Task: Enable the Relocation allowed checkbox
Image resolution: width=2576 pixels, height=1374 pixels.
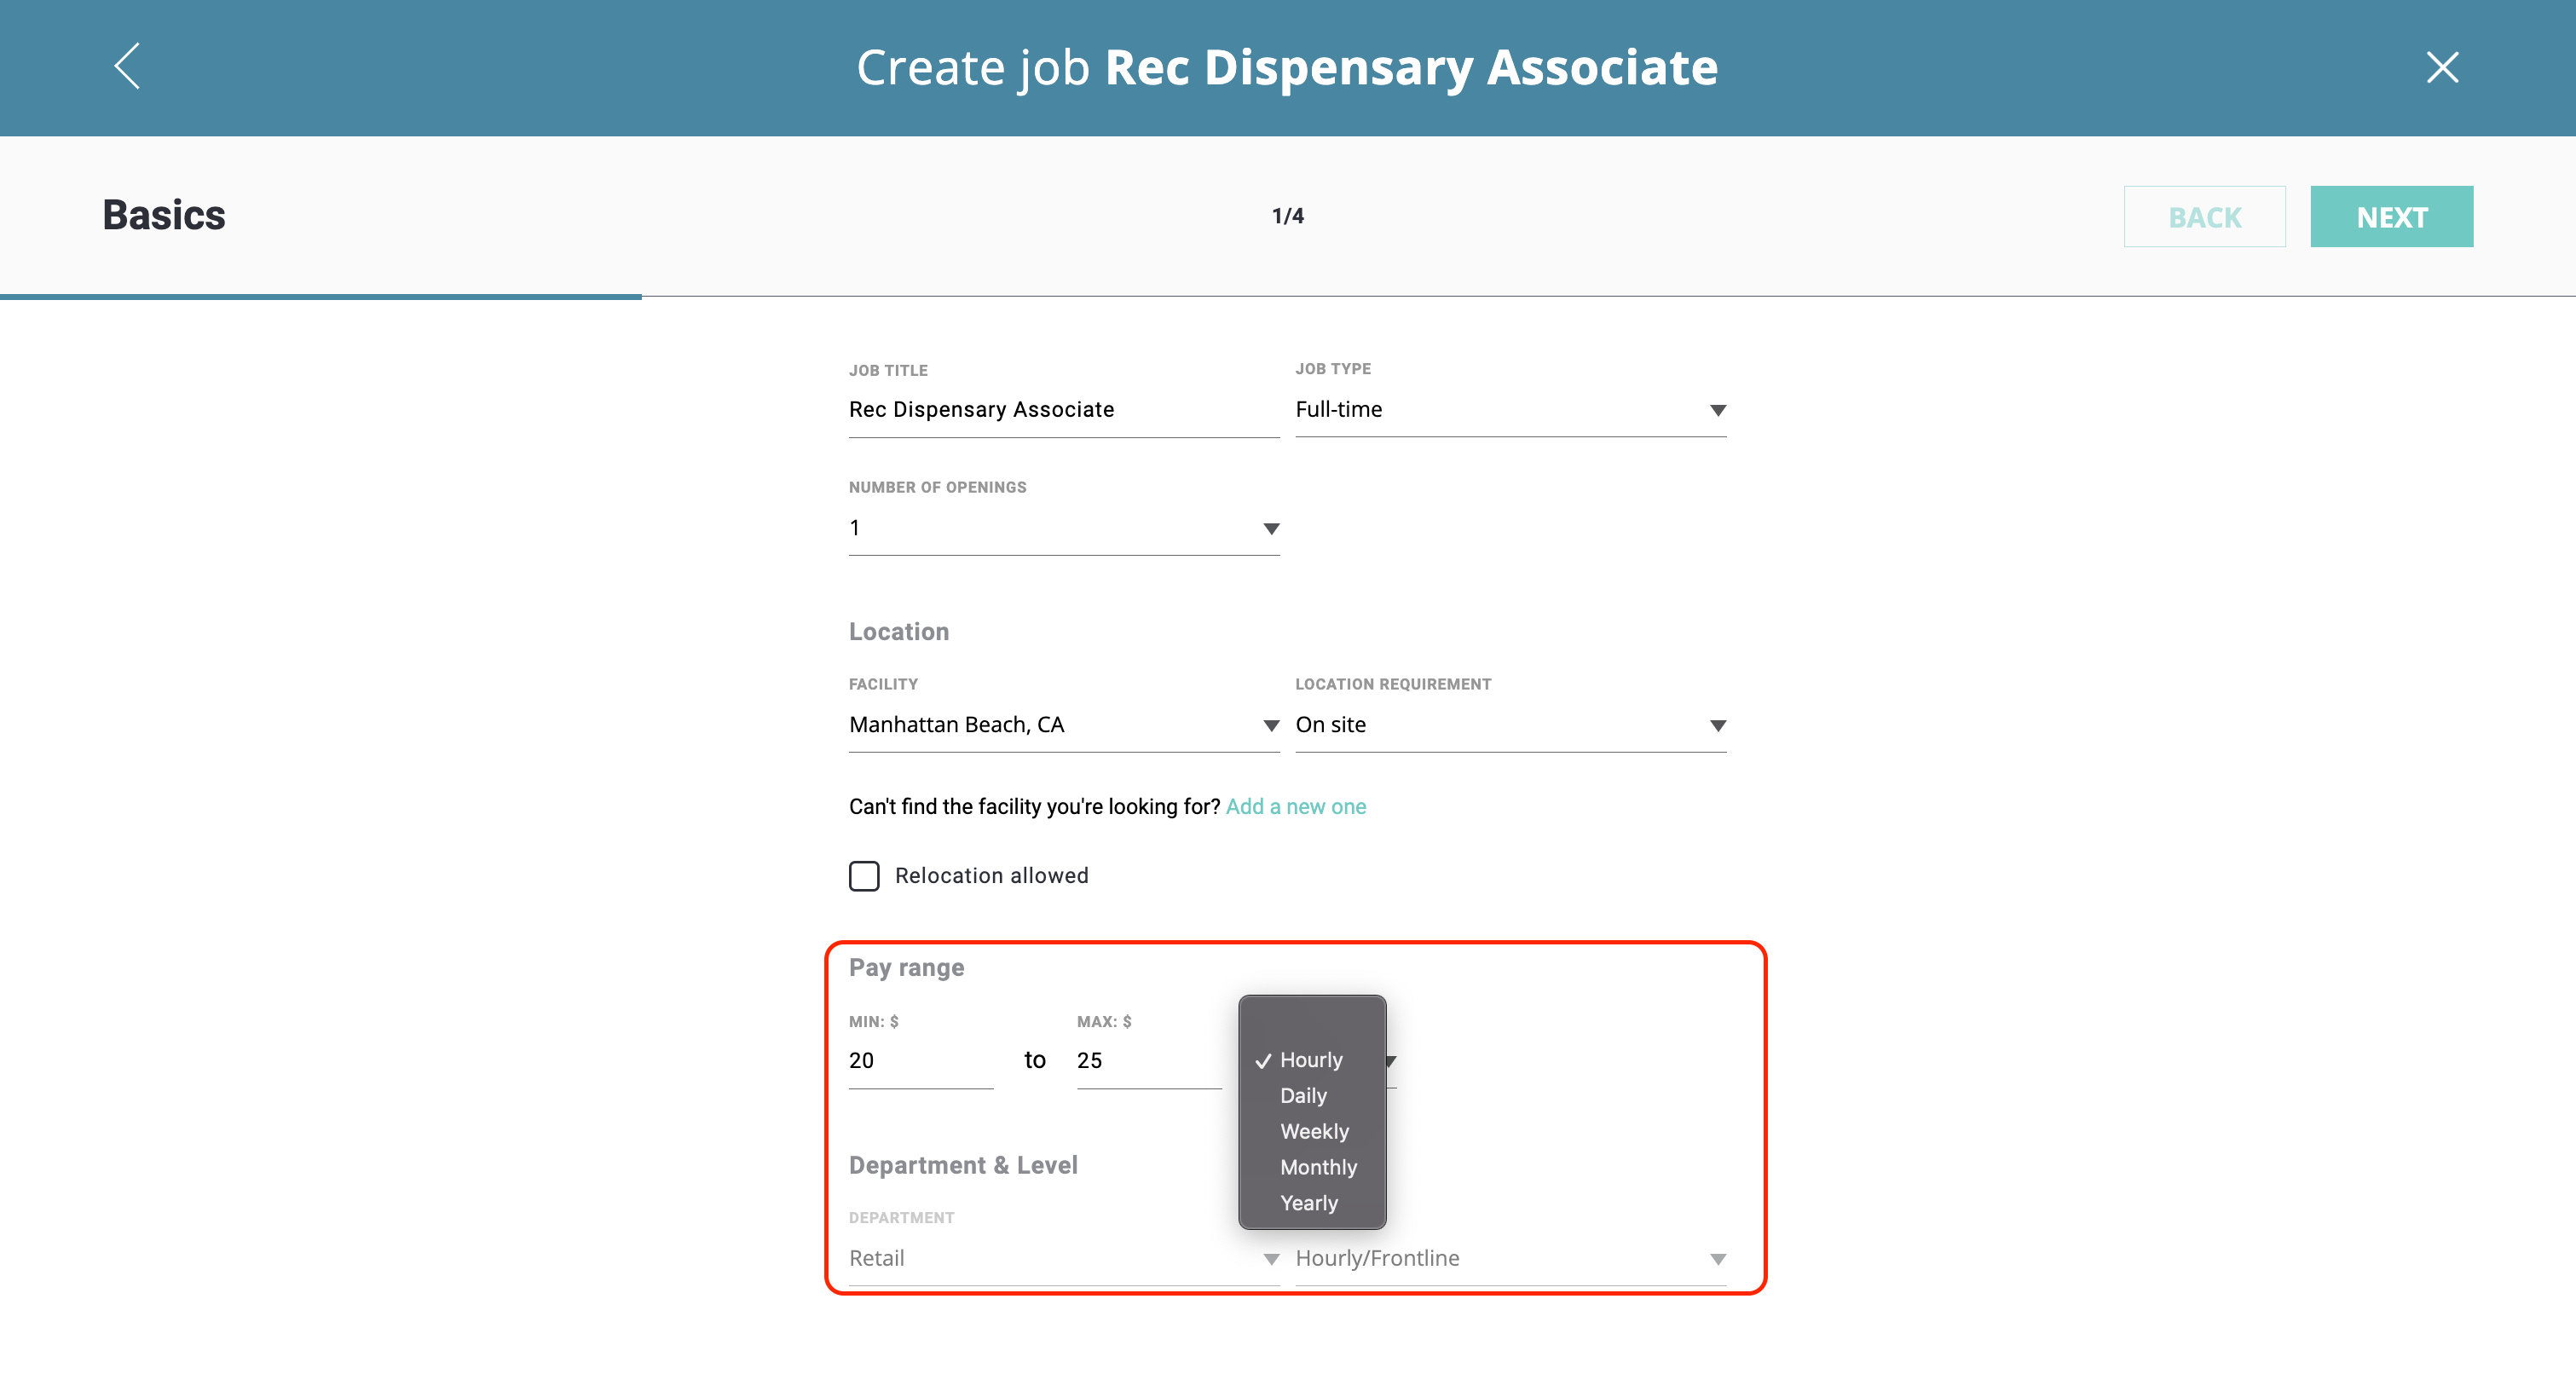Action: click(x=864, y=875)
